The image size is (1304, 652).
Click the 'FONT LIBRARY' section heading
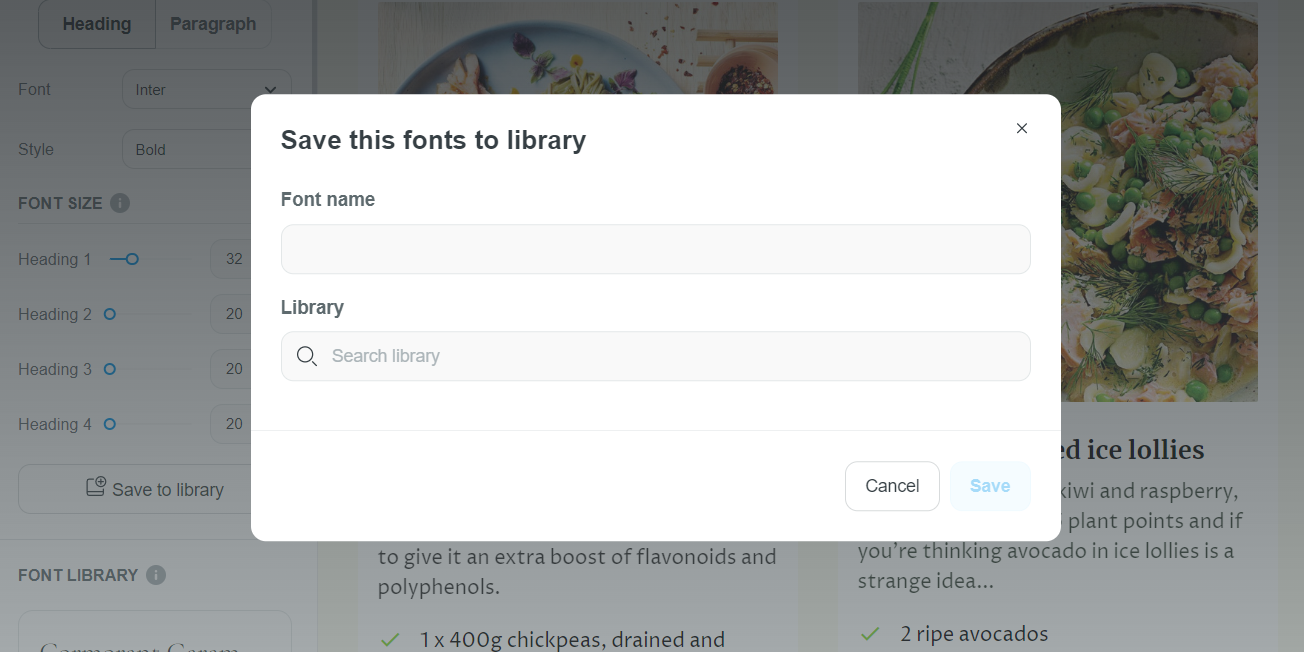pyautogui.click(x=78, y=575)
